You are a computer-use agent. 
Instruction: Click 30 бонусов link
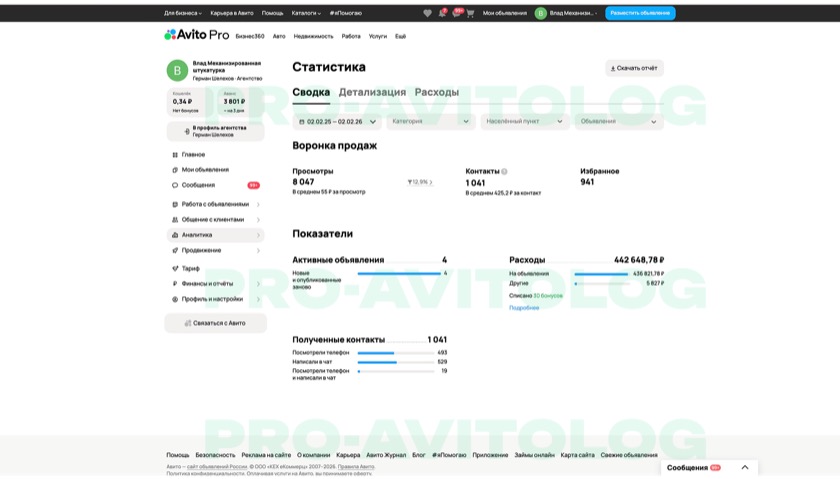[x=548, y=296]
